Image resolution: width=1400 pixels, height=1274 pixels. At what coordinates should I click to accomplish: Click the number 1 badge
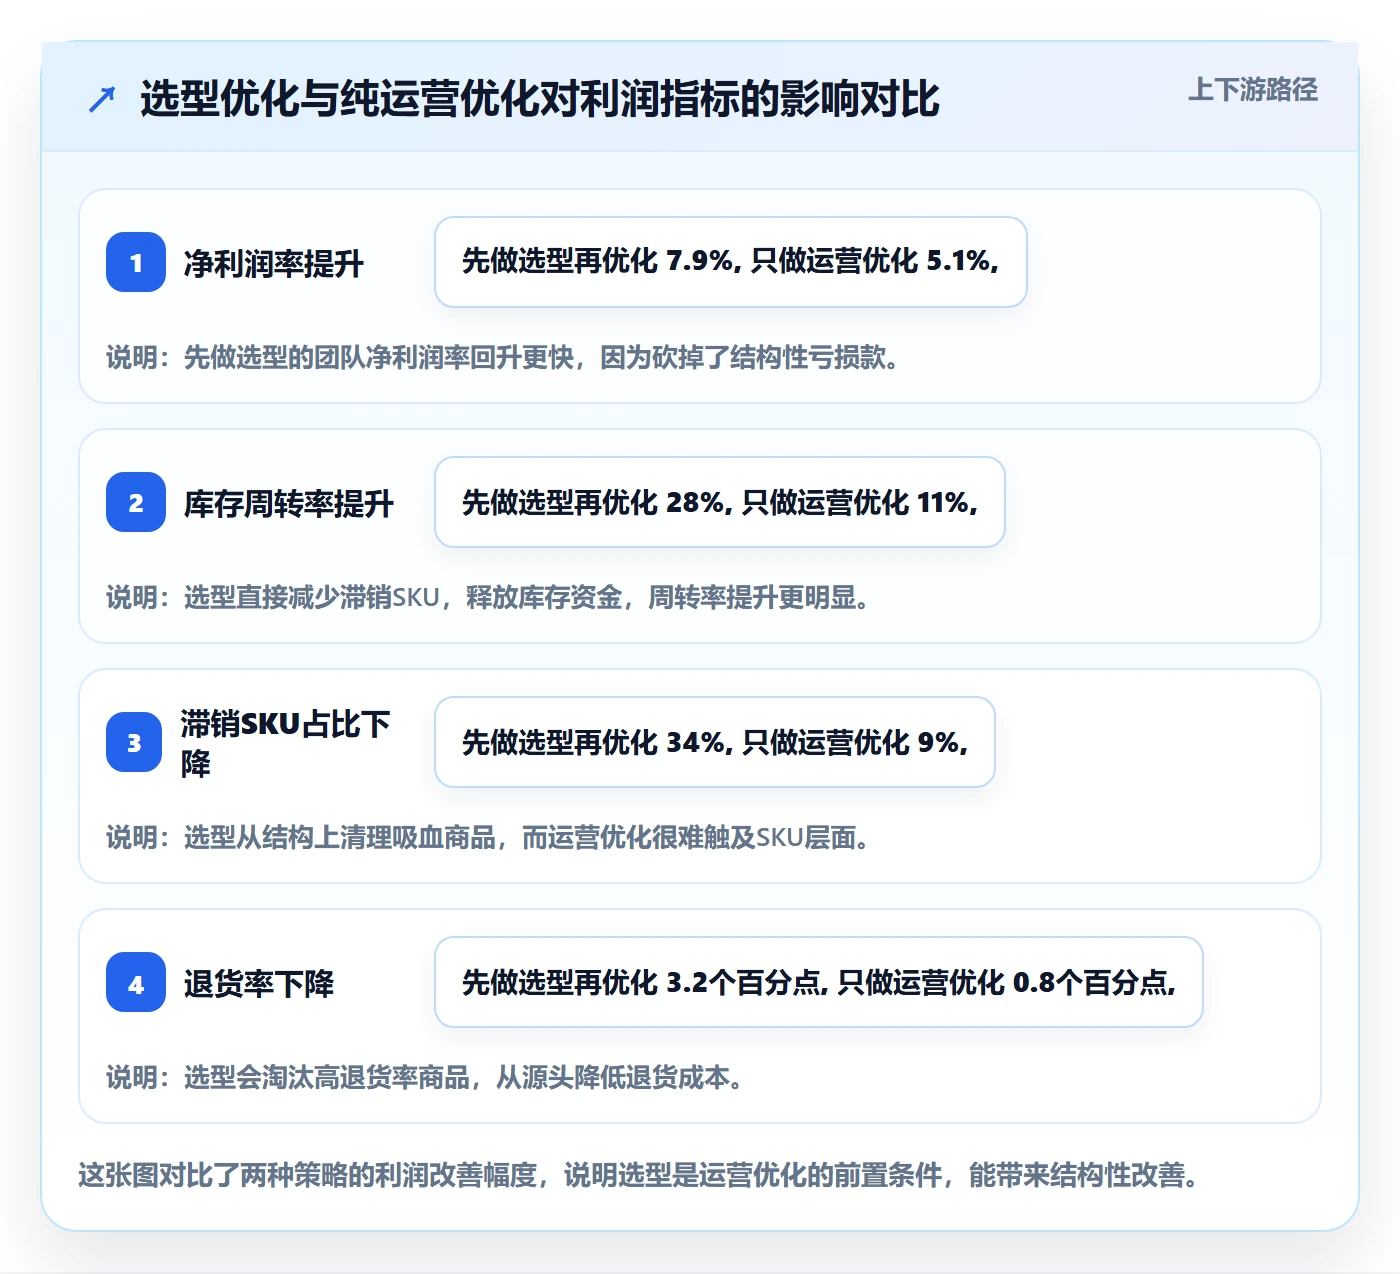136,262
